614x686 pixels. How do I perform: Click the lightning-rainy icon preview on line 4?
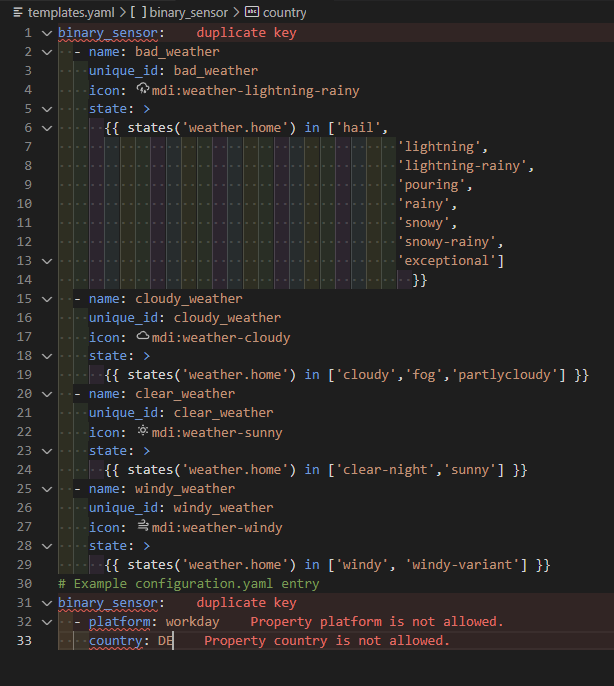(x=142, y=90)
